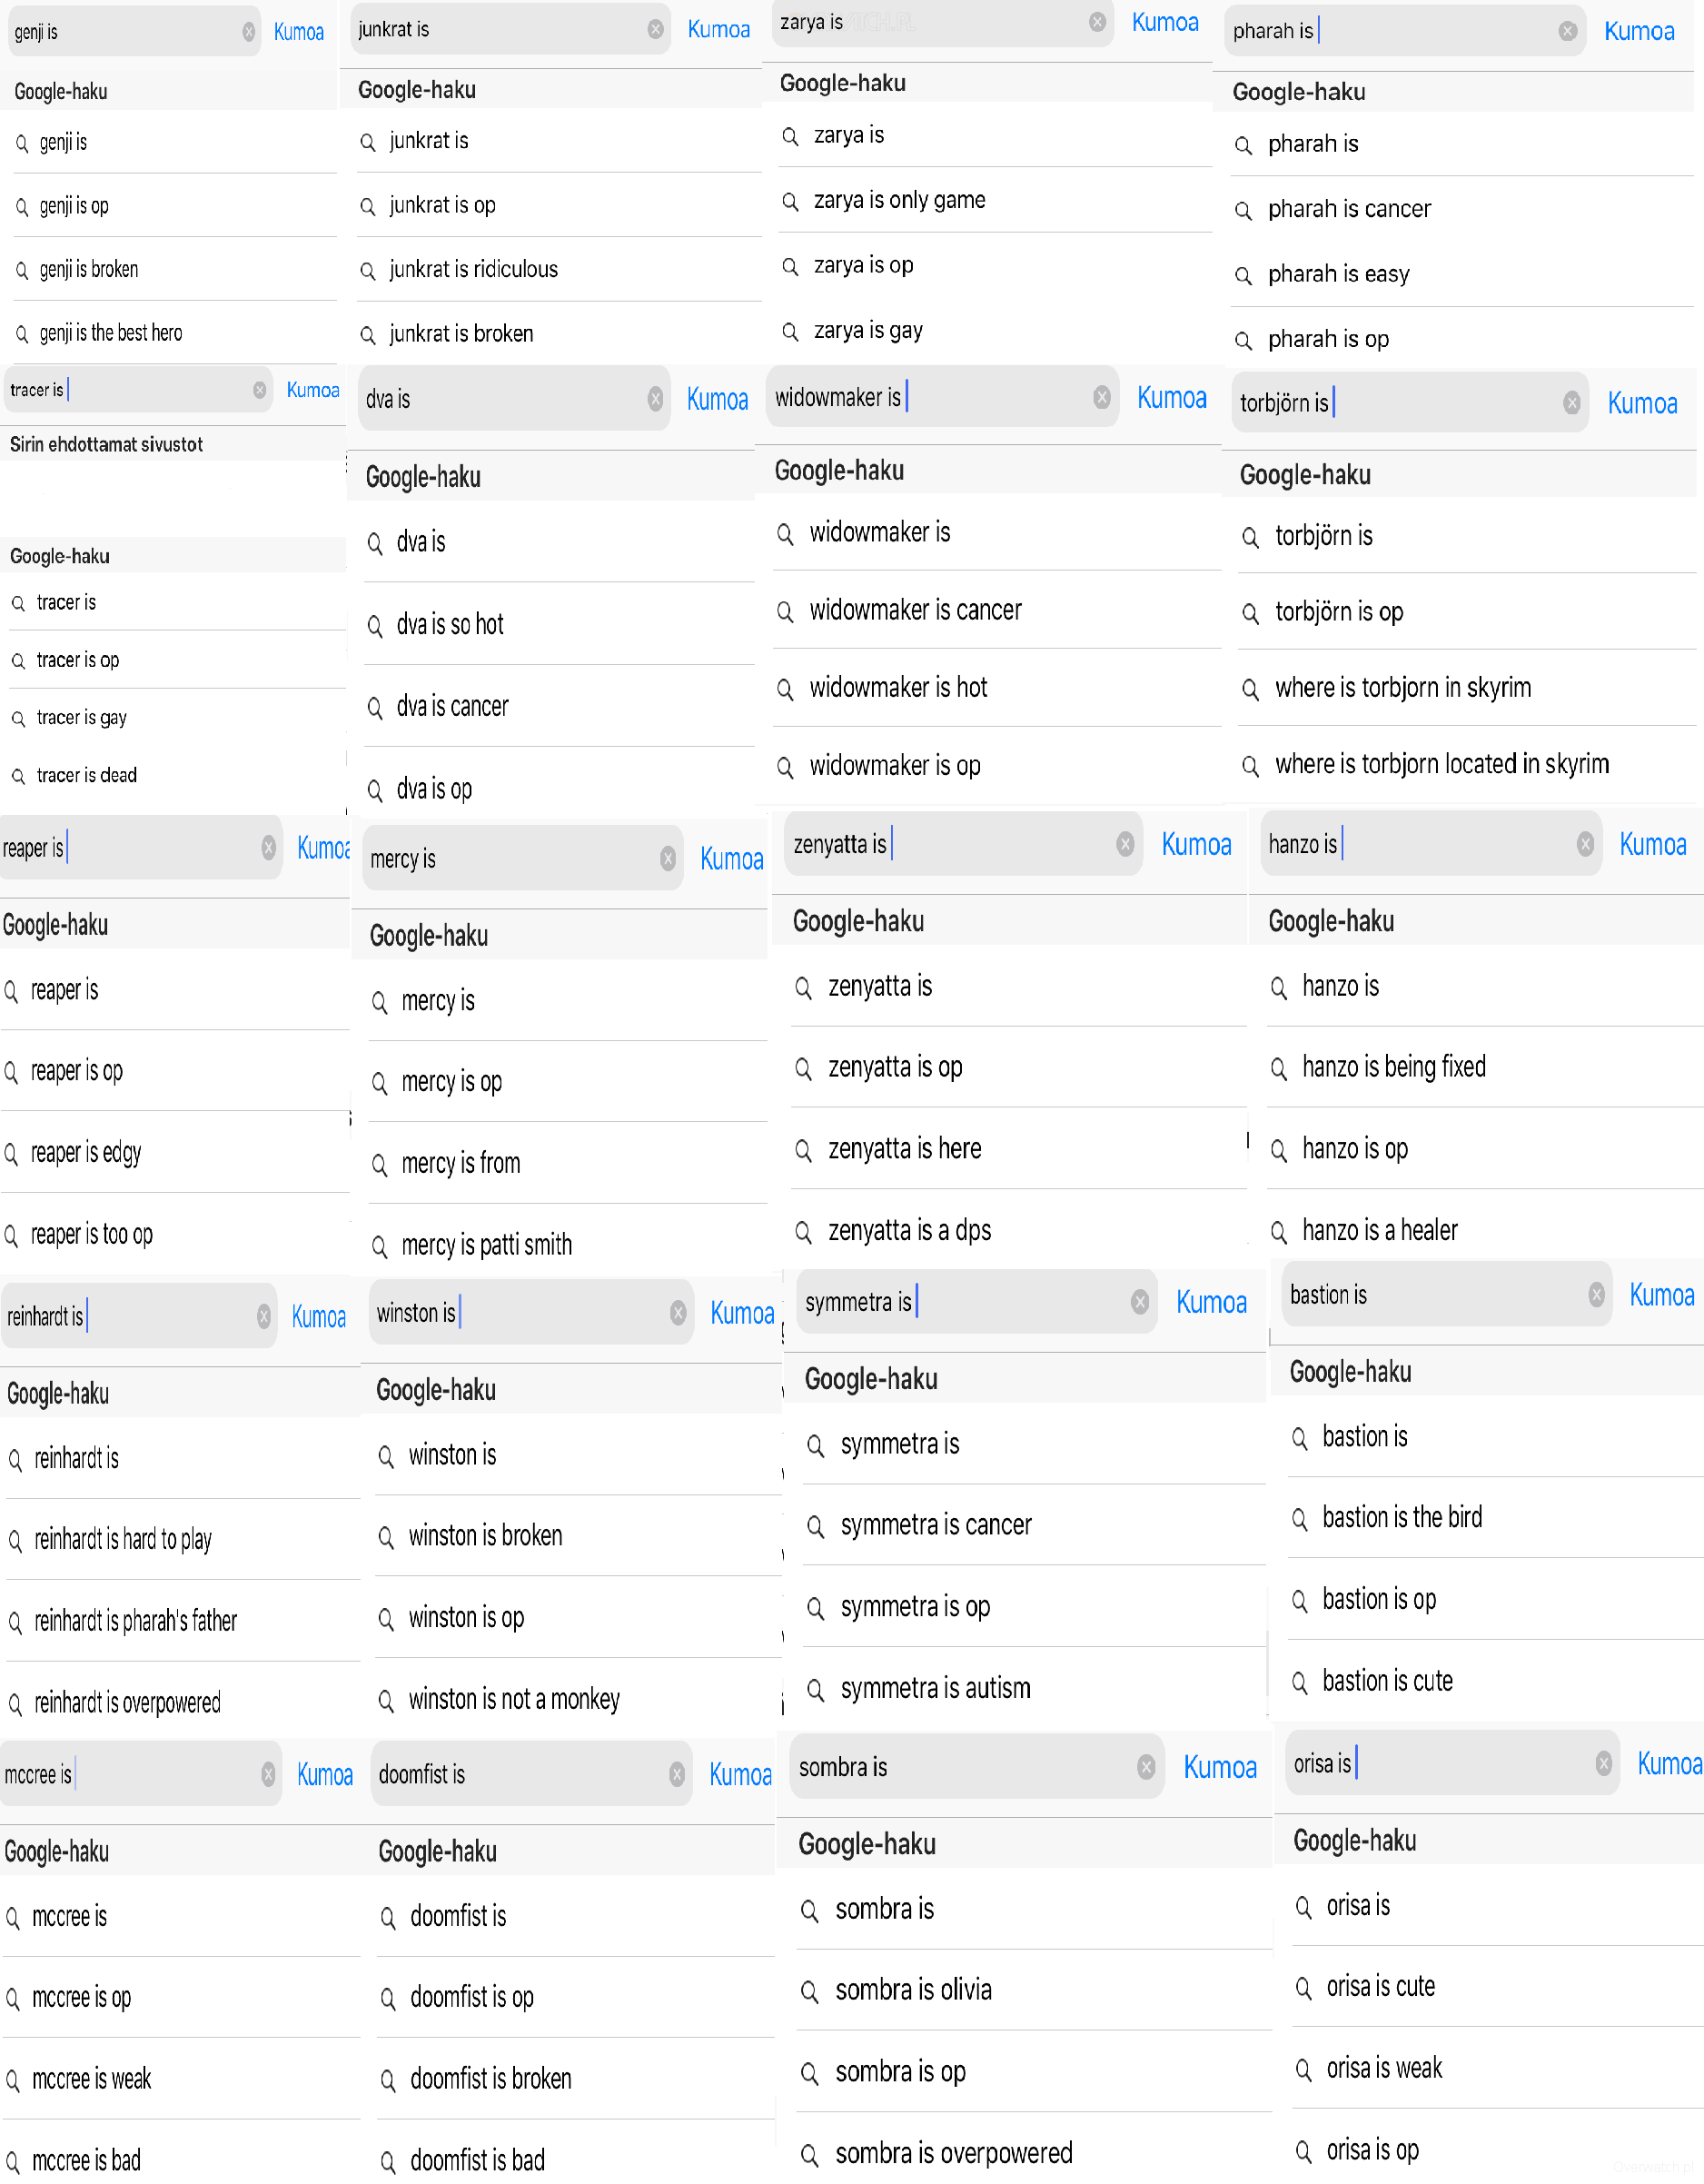Clear the 'genji is' search field
1704x2184 pixels.
coord(248,32)
